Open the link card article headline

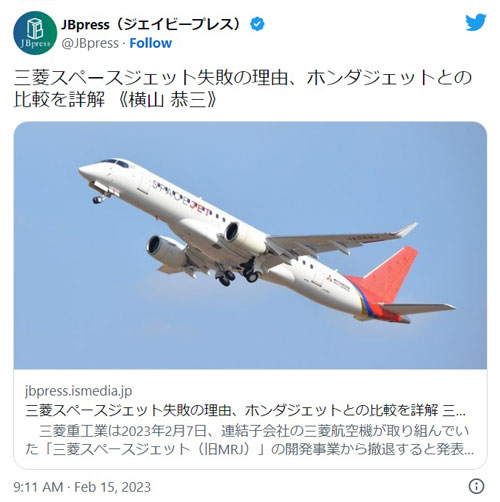(x=245, y=411)
